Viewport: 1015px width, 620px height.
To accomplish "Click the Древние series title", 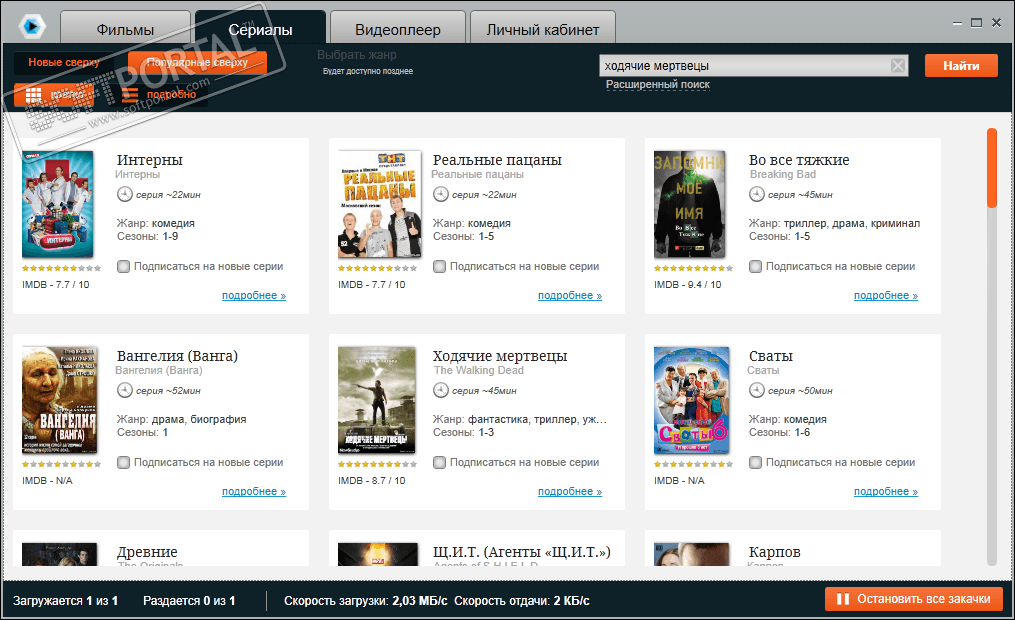I will click(147, 552).
